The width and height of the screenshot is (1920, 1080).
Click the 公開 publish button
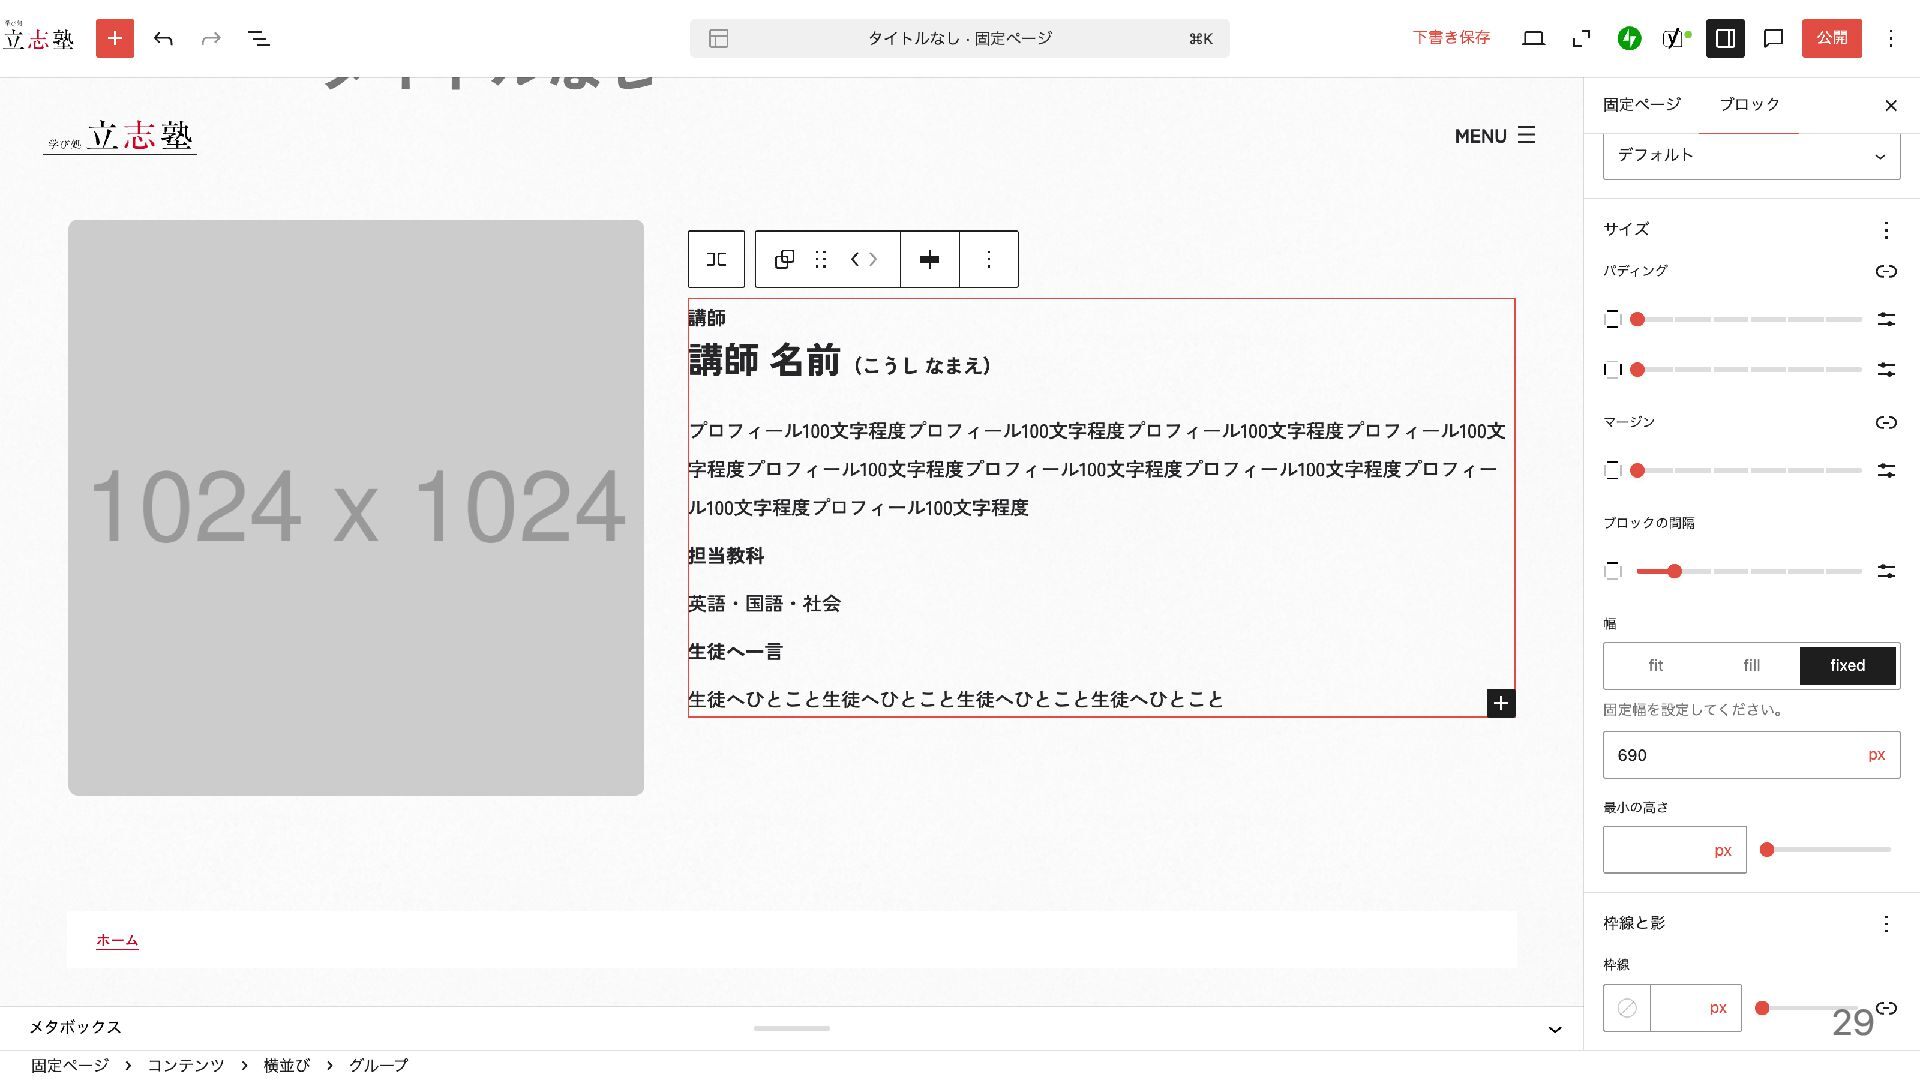point(1831,38)
